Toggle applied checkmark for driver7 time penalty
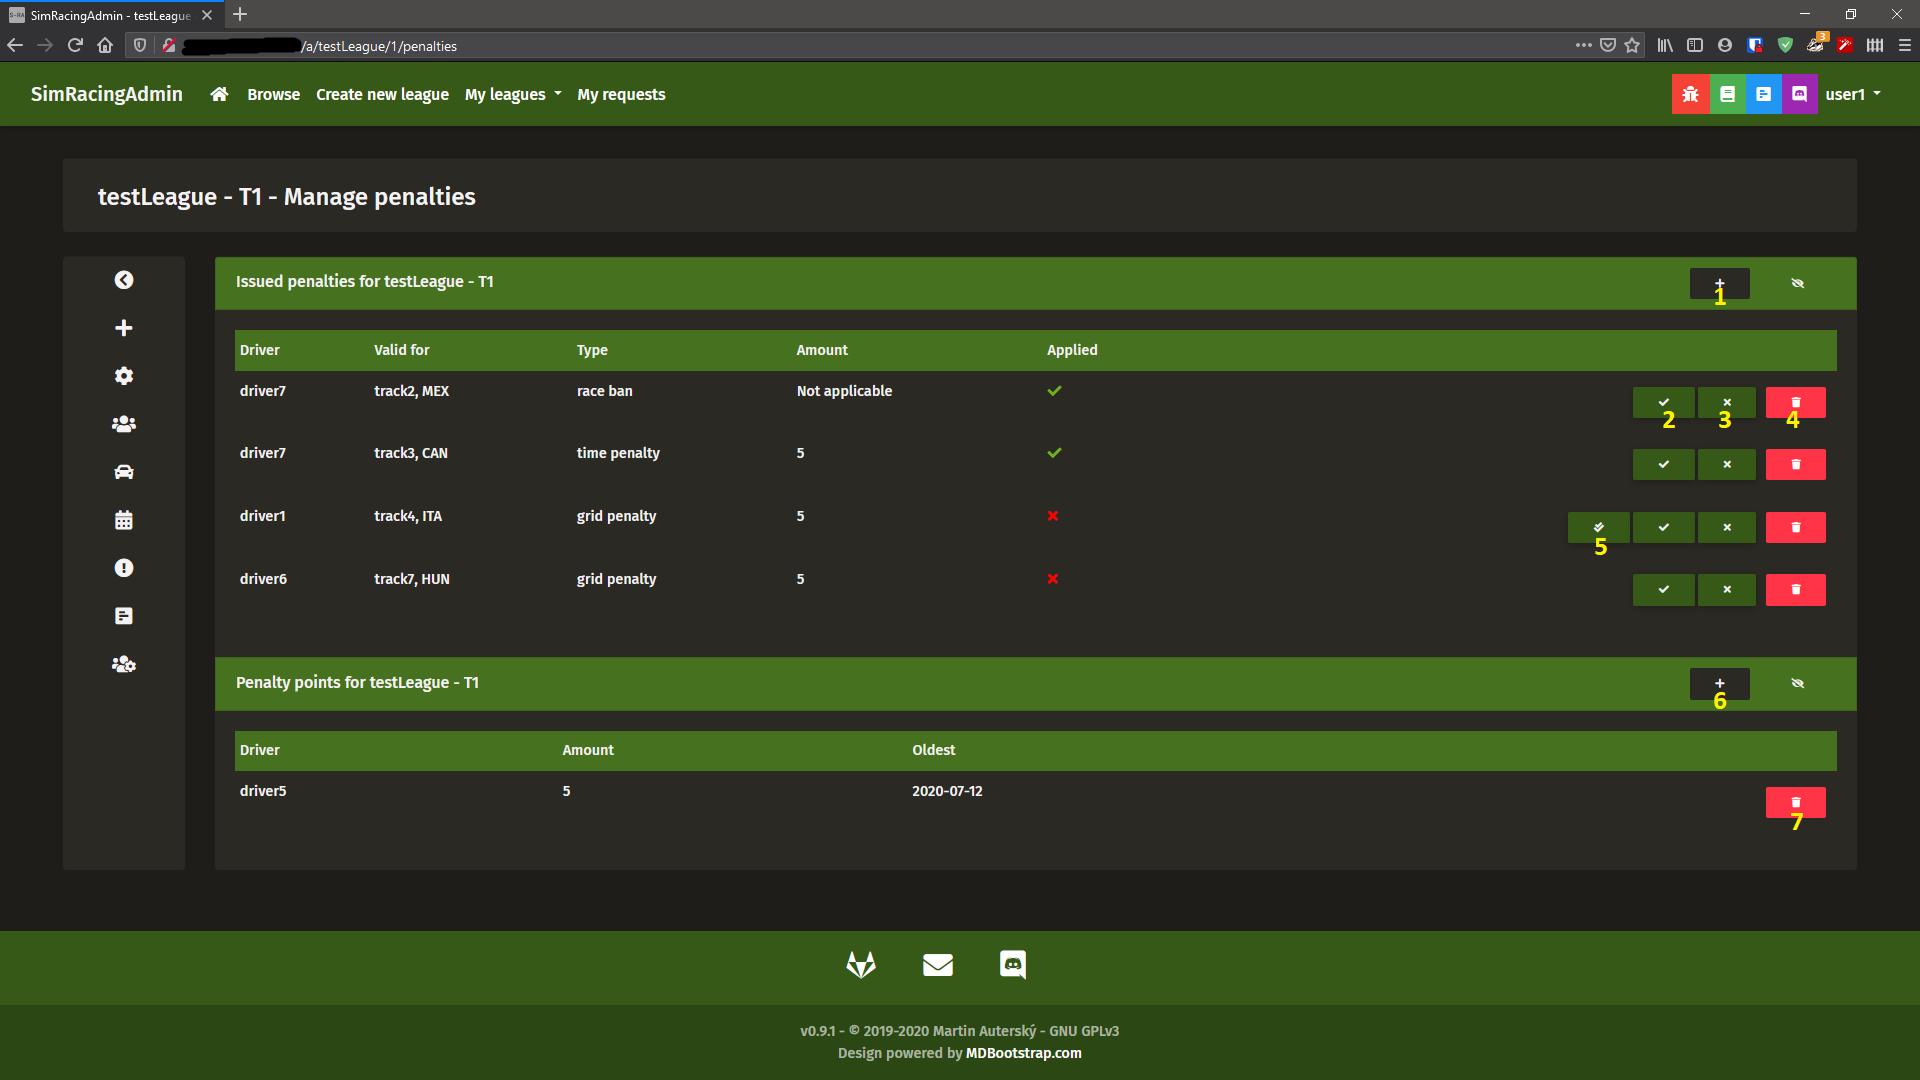Screen dimensions: 1920x1080 1663,463
